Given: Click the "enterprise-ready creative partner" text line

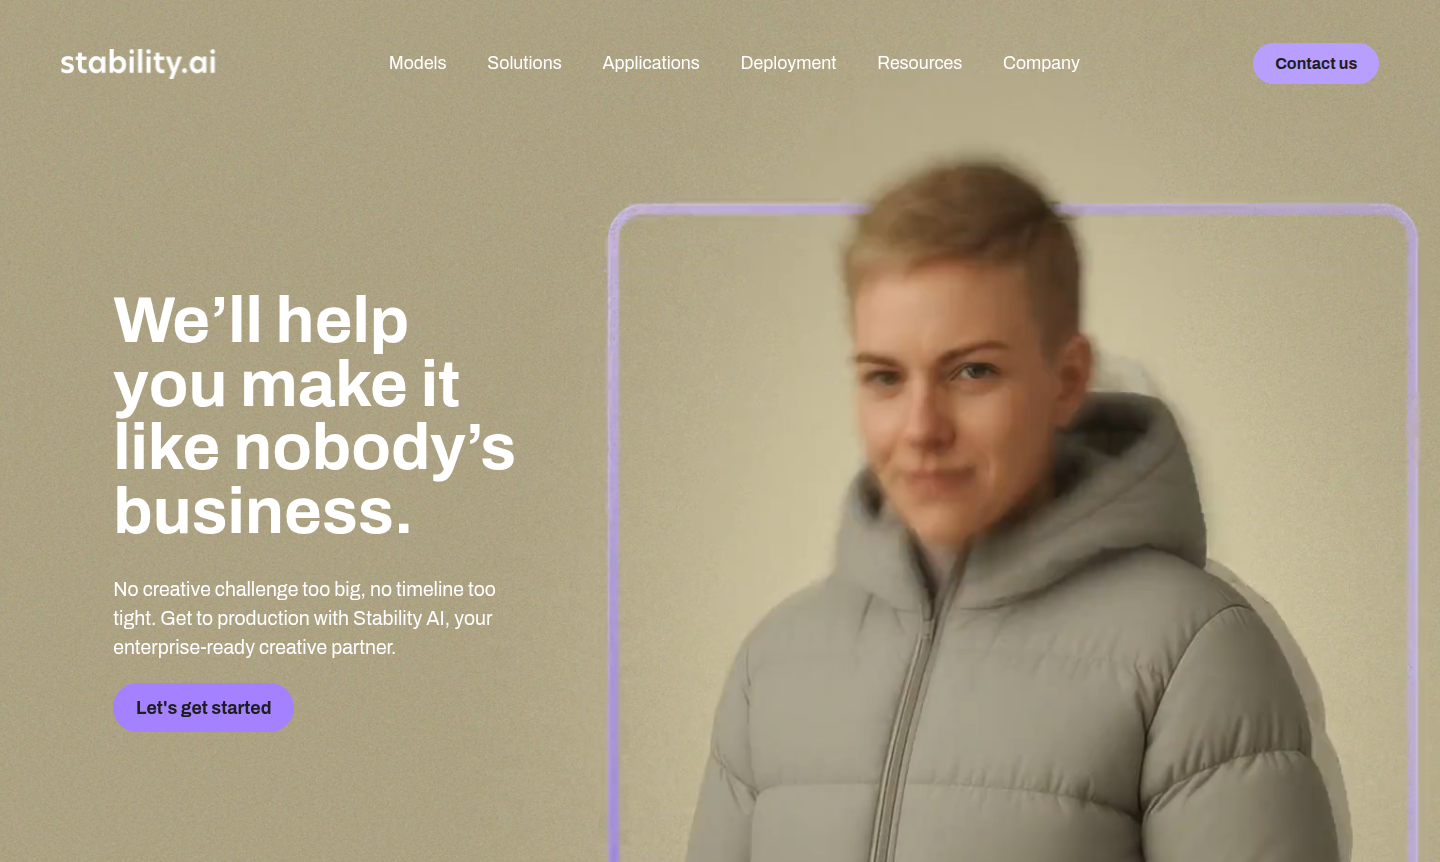Looking at the screenshot, I should coord(254,647).
